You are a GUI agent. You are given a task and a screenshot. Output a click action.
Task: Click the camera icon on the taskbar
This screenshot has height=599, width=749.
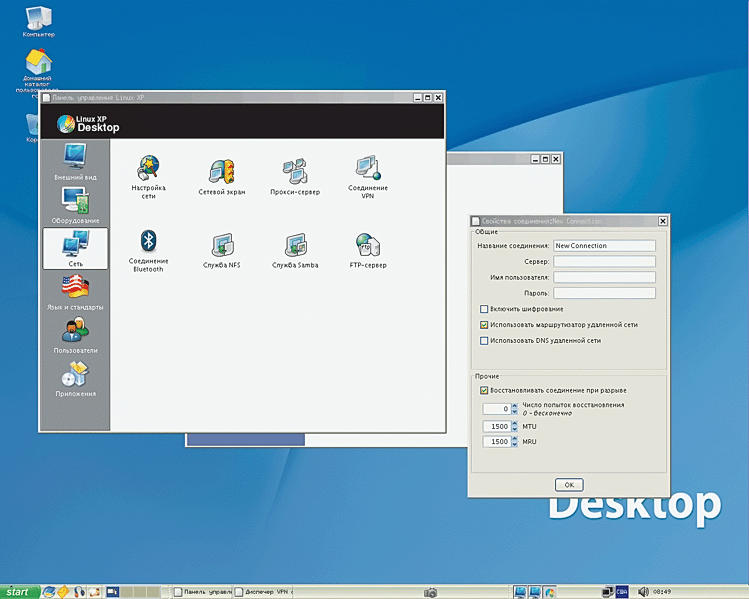click(430, 592)
